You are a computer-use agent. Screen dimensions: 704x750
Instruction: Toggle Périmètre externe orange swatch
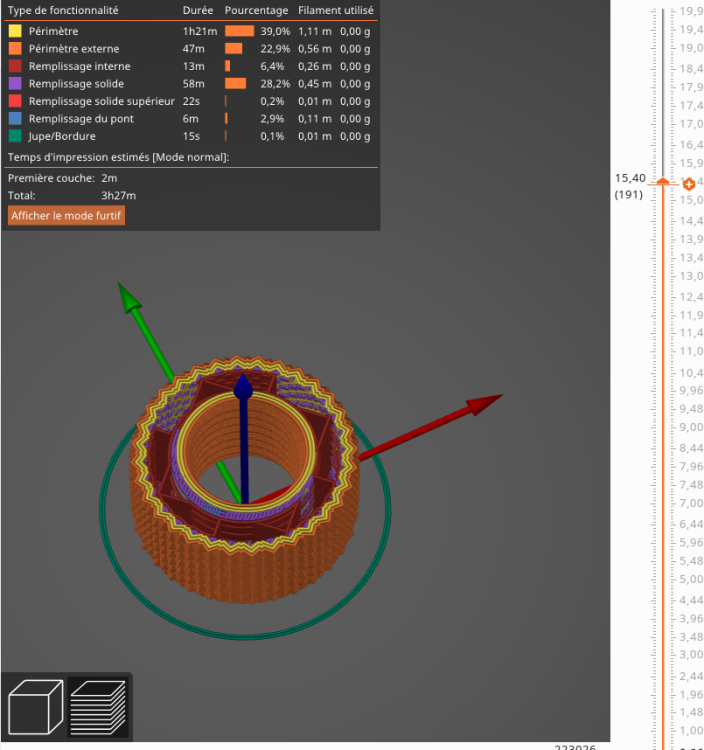pos(15,48)
